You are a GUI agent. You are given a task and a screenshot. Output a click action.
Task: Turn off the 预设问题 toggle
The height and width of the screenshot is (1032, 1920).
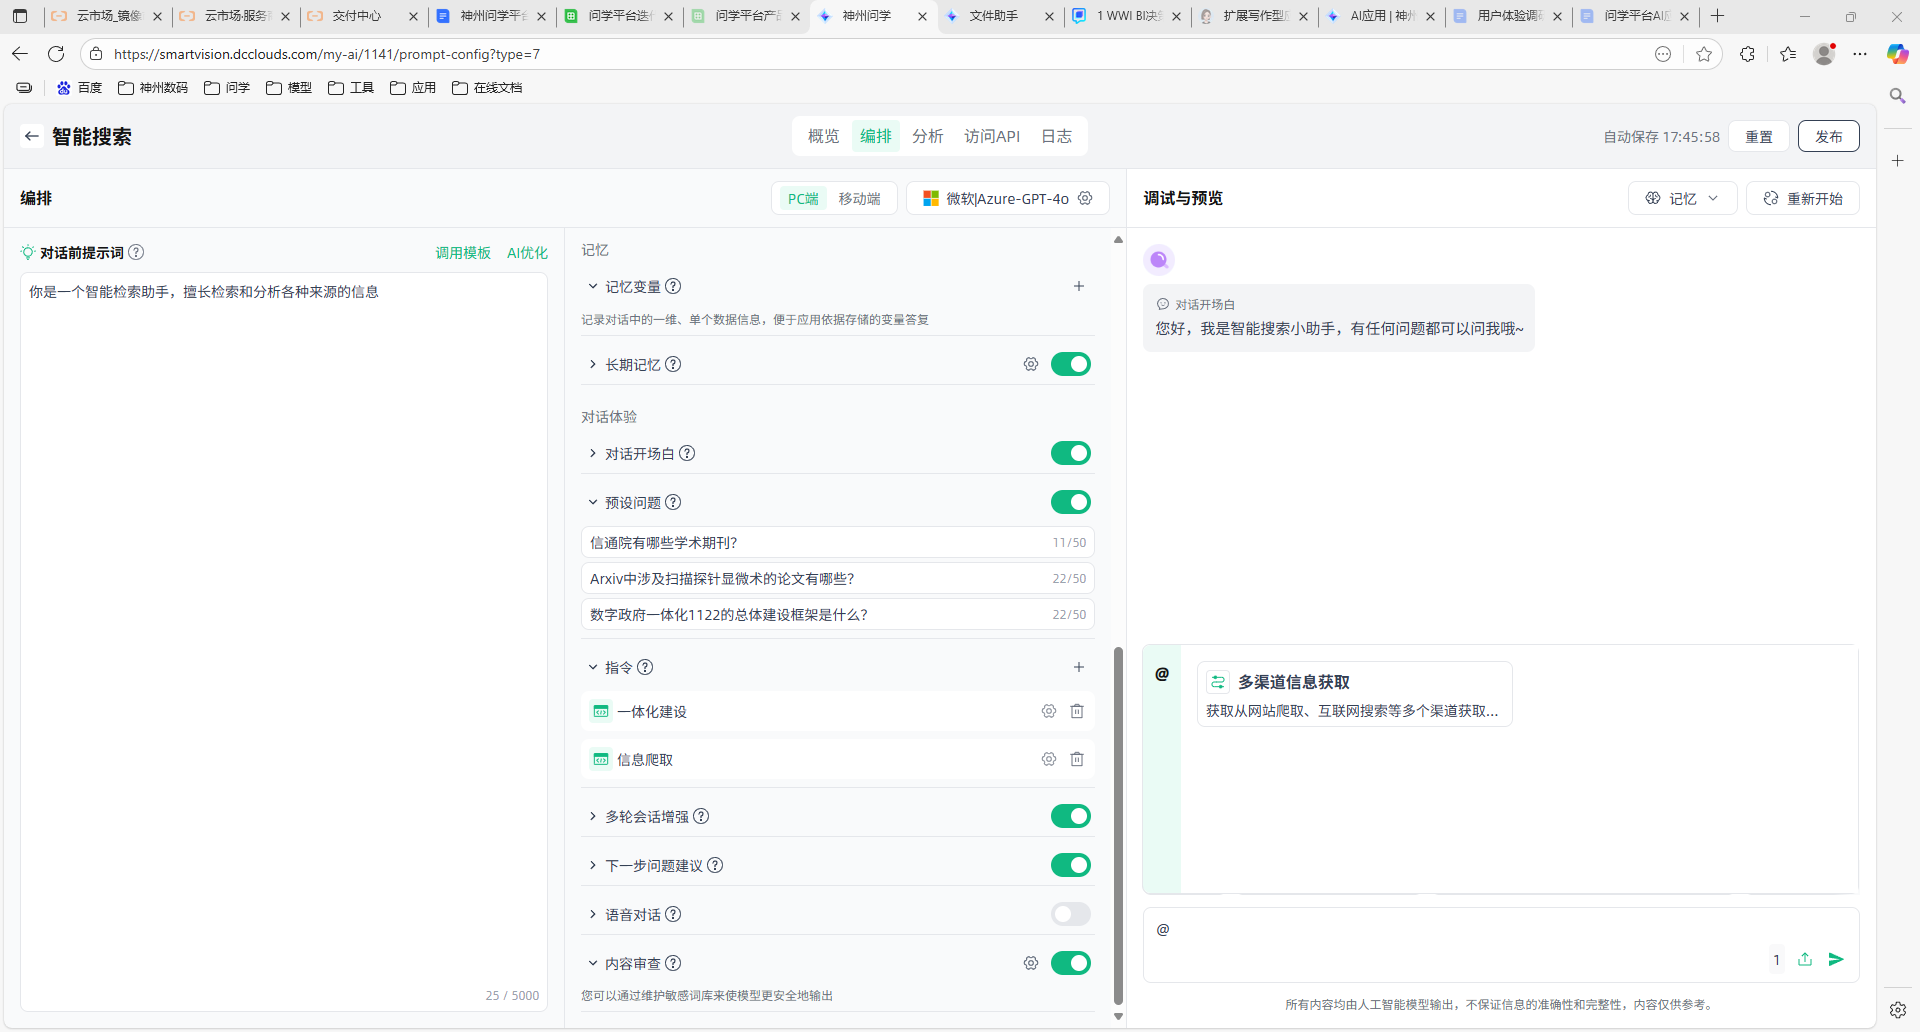coord(1071,502)
